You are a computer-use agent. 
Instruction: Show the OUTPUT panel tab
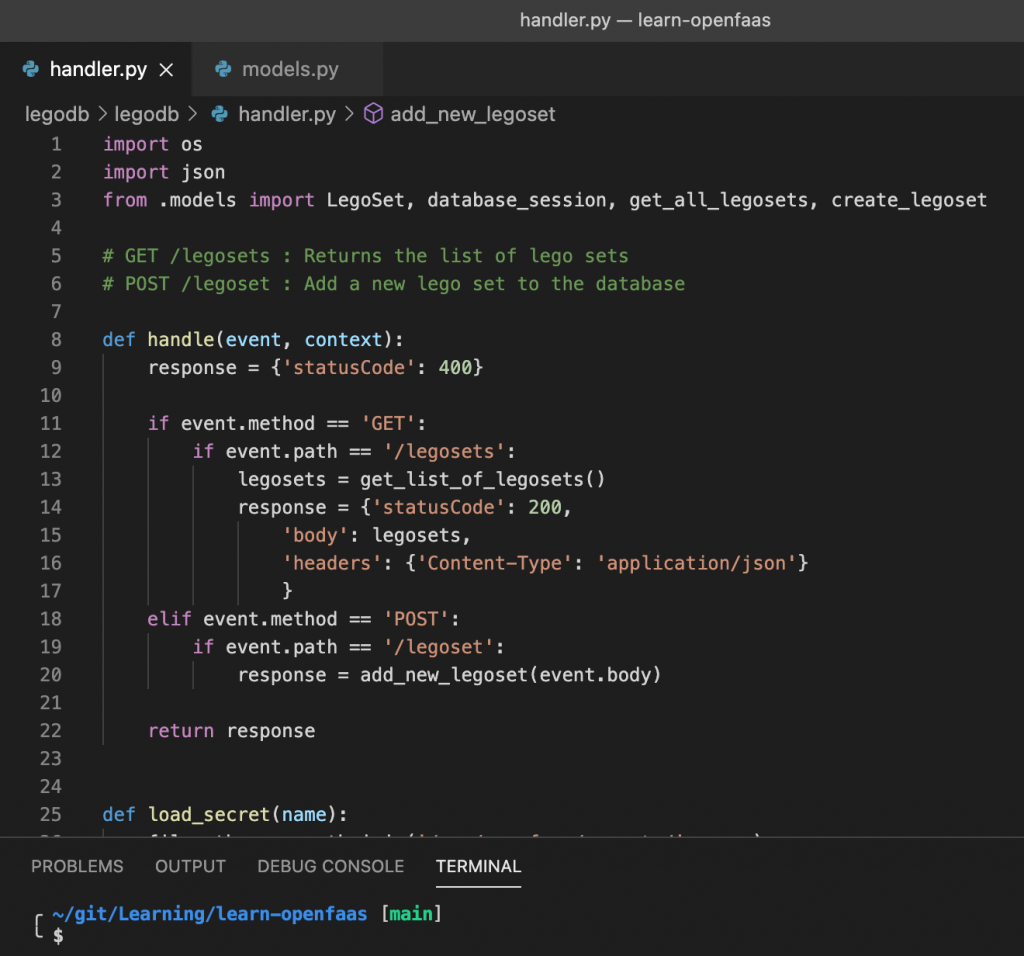tap(190, 867)
